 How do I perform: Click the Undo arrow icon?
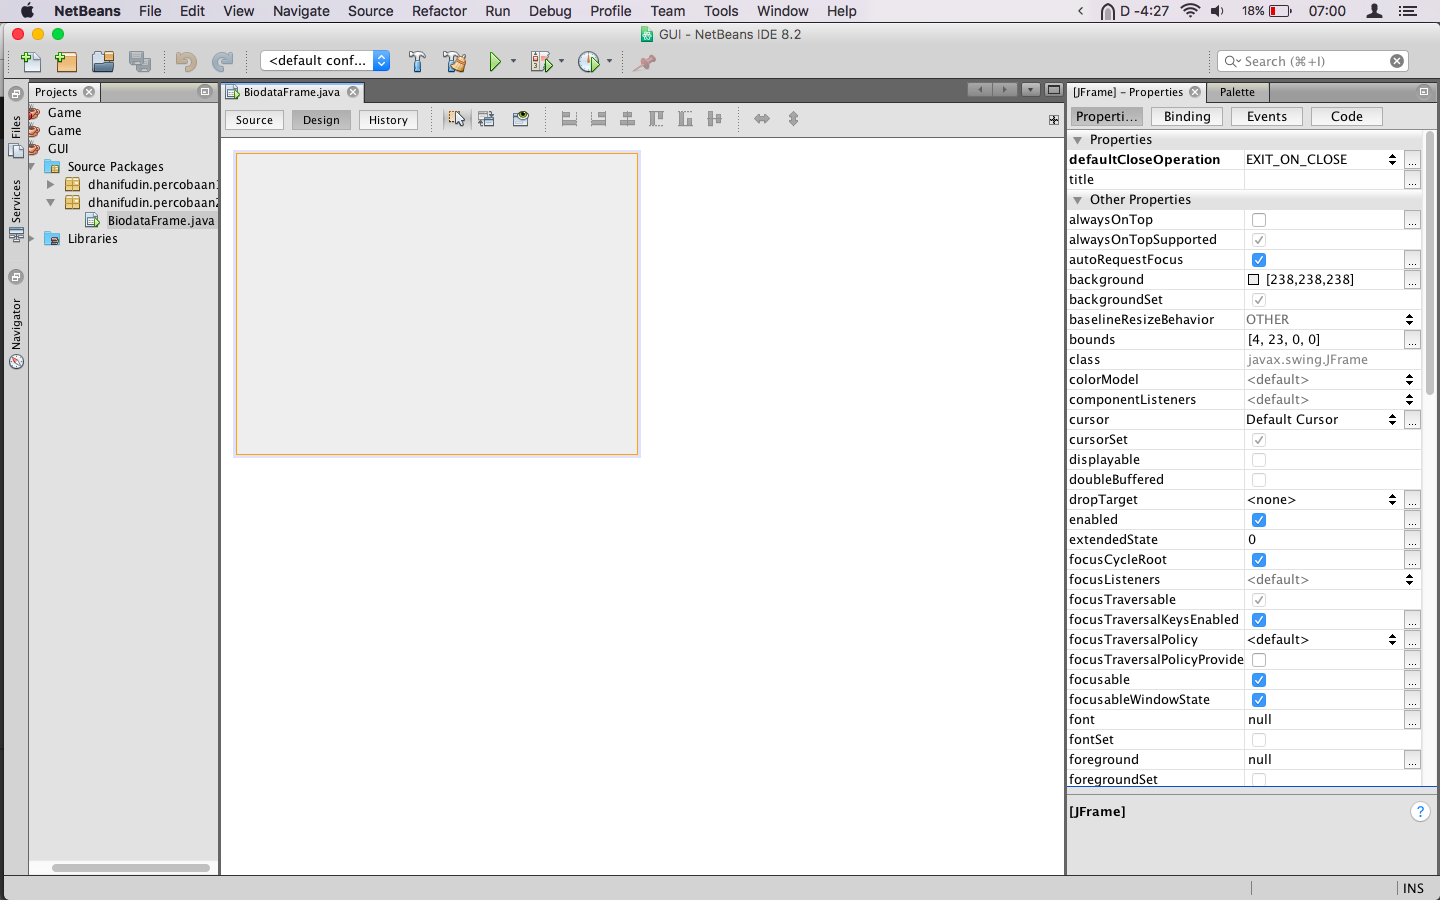[x=186, y=62]
